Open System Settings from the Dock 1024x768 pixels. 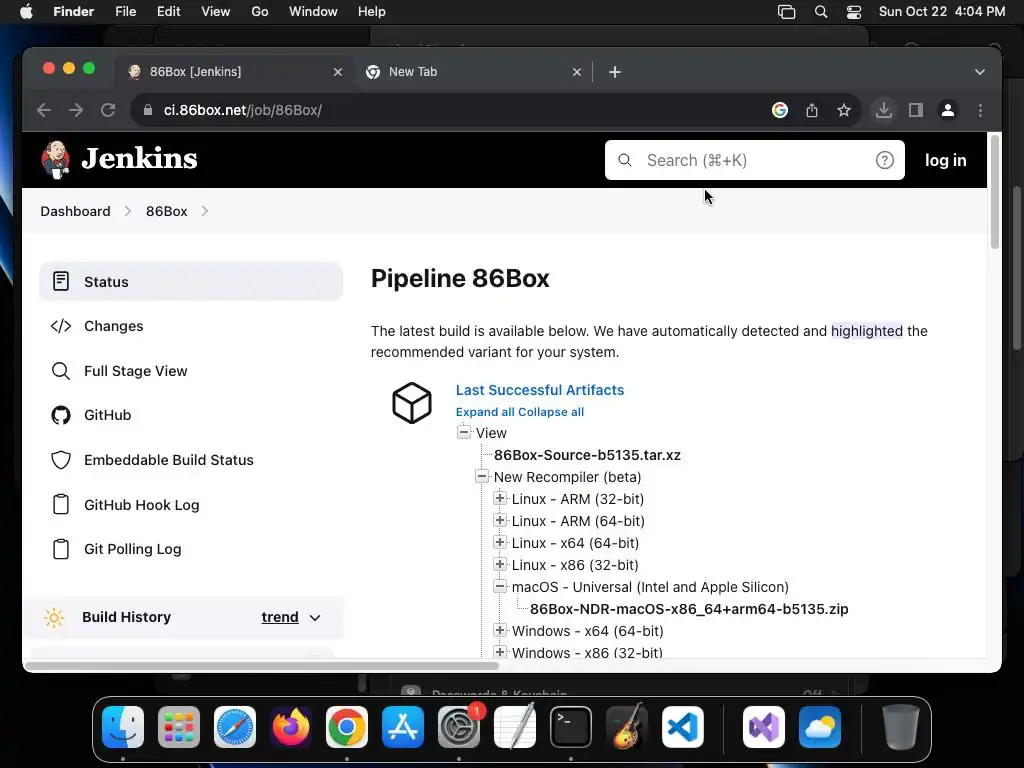459,727
